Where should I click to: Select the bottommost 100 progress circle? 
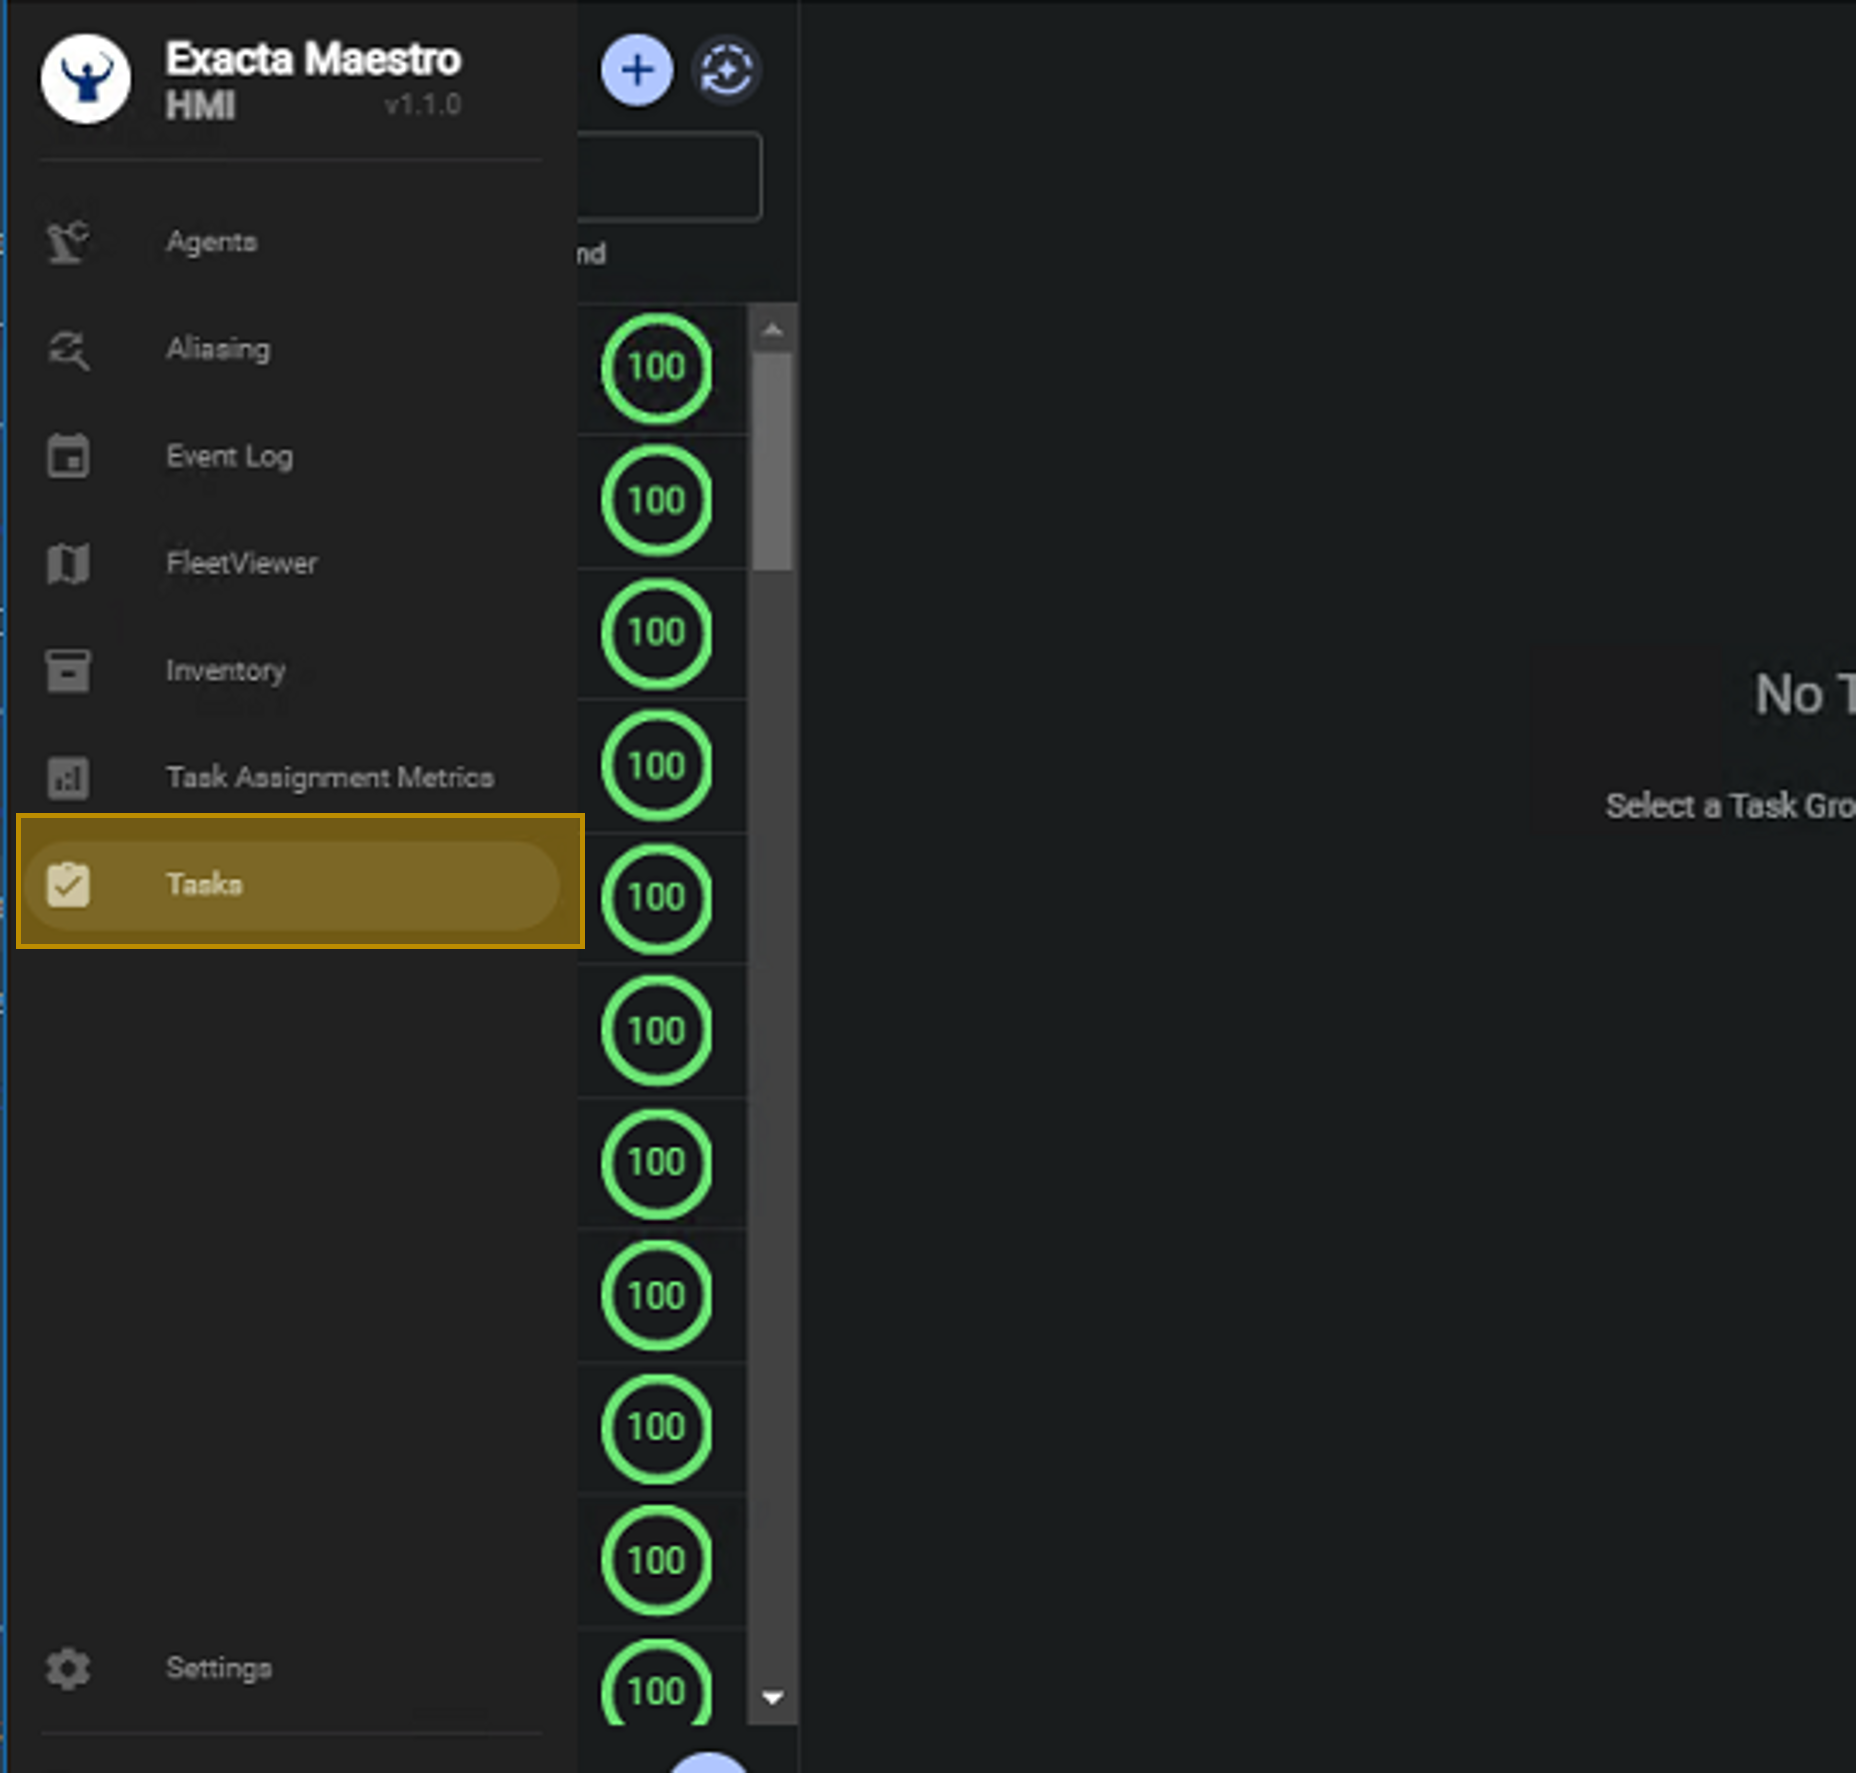click(657, 1688)
